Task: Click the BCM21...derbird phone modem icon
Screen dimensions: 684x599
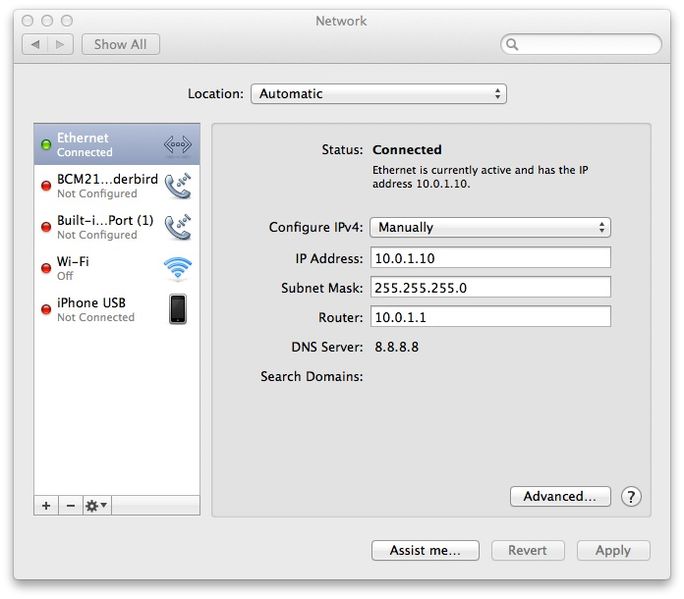Action: coord(178,186)
